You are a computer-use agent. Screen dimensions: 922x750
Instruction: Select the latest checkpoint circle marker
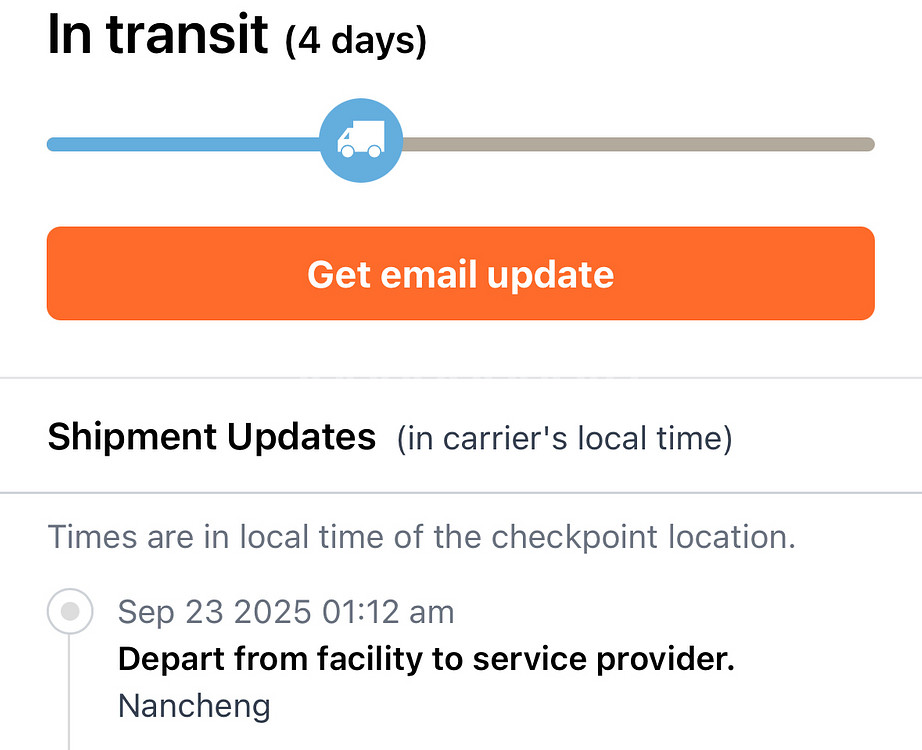coord(70,611)
